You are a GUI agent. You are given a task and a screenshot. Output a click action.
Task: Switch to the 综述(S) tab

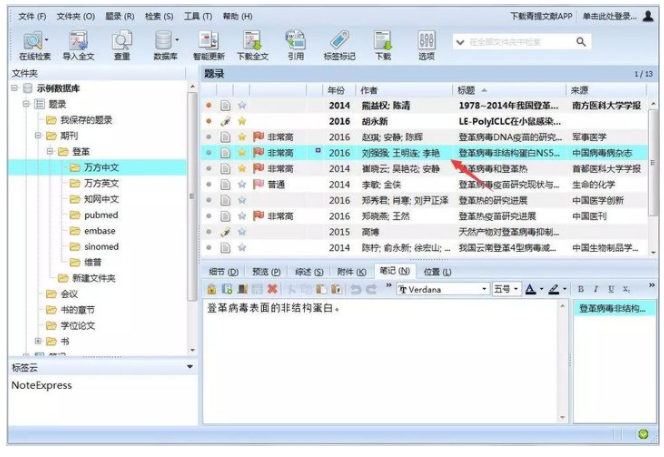pyautogui.click(x=308, y=272)
